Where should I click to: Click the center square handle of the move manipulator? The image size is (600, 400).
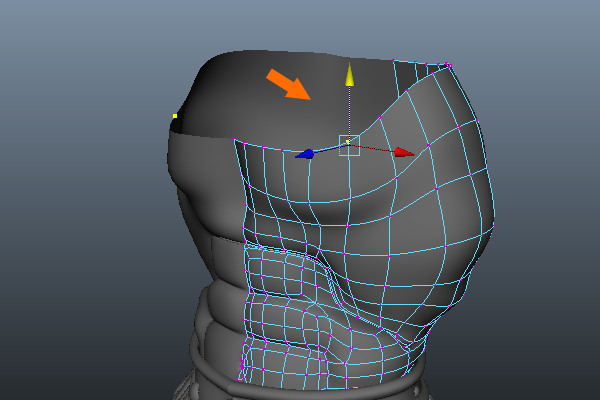pos(349,145)
